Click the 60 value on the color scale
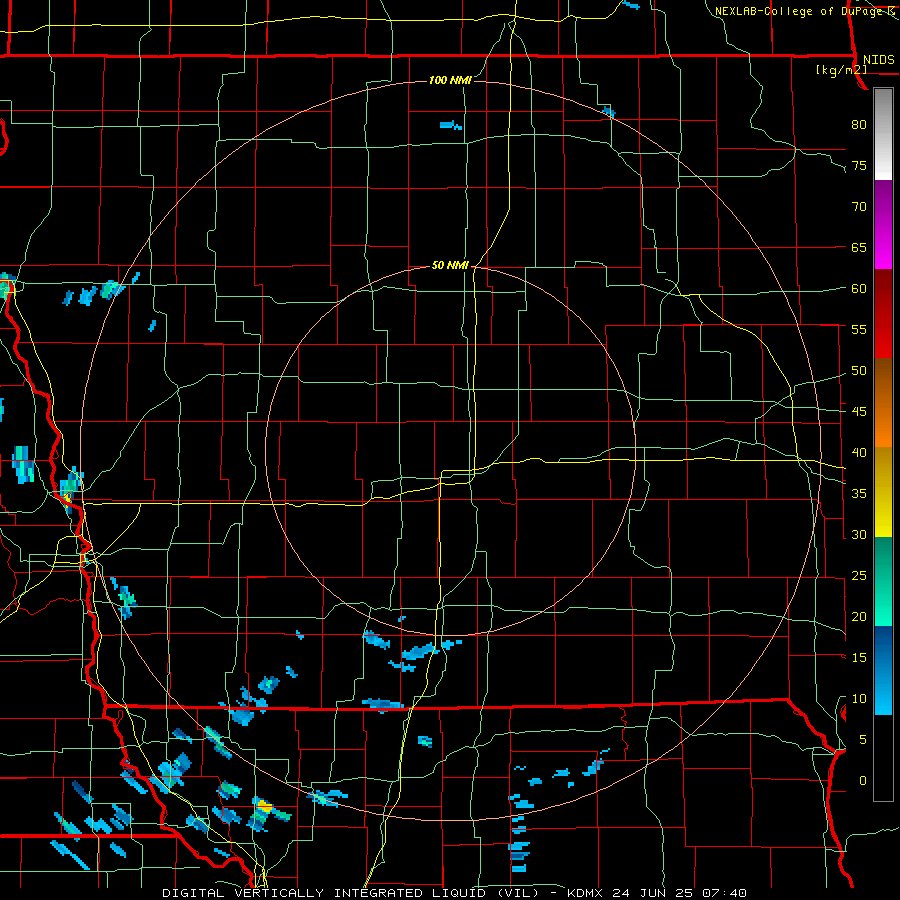Screen dimensions: 900x900 859,289
